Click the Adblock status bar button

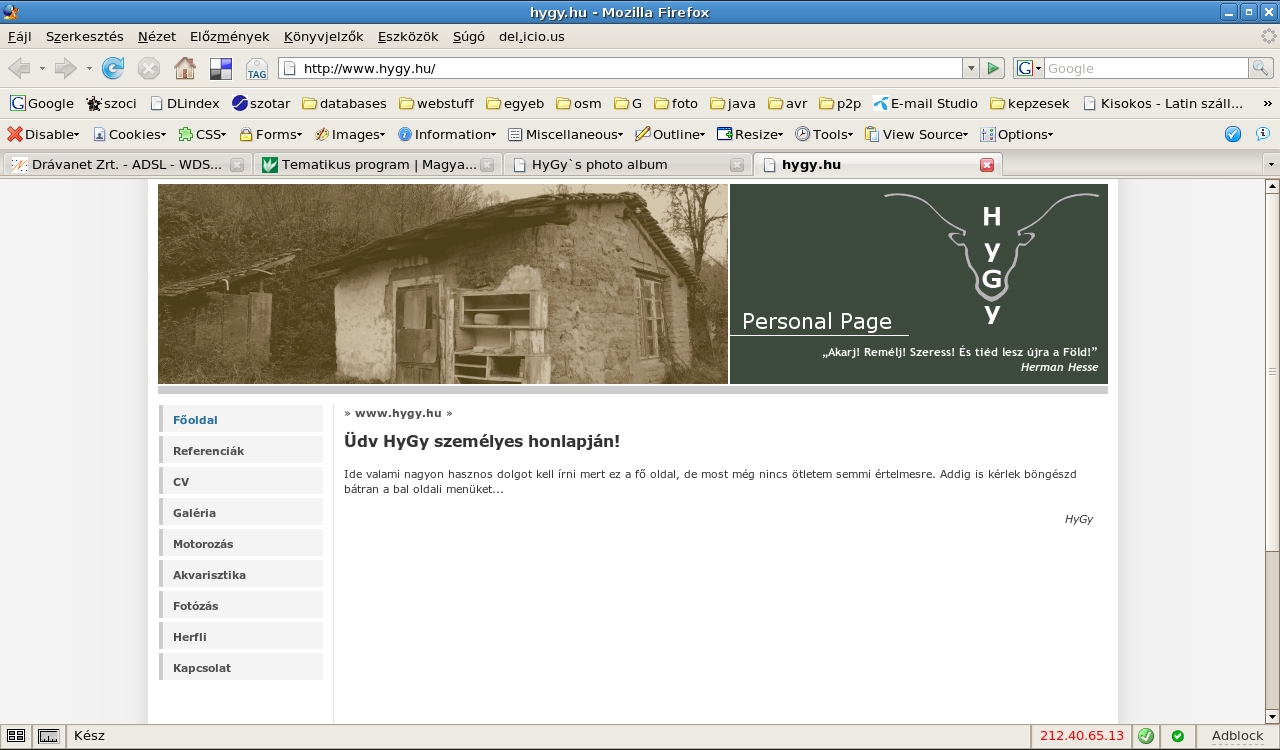1237,736
